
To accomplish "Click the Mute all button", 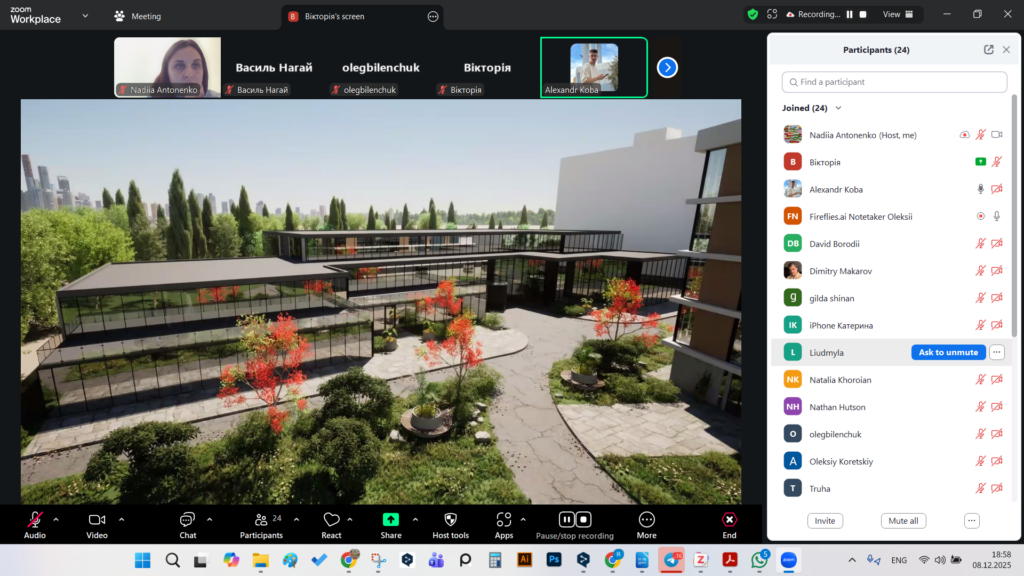I will coord(904,521).
